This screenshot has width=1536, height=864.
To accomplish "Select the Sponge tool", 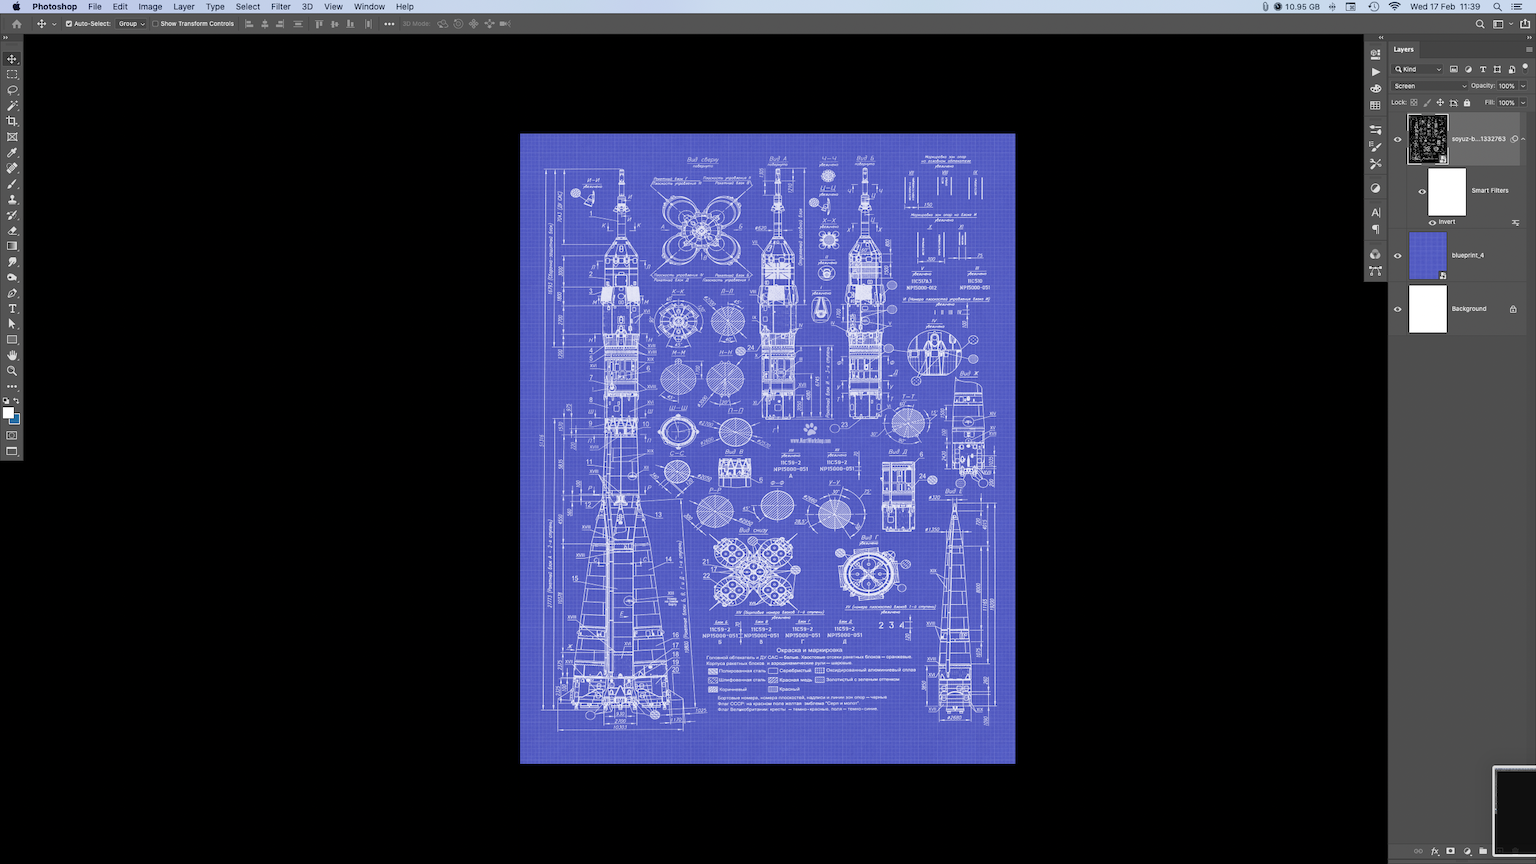I will (12, 277).
